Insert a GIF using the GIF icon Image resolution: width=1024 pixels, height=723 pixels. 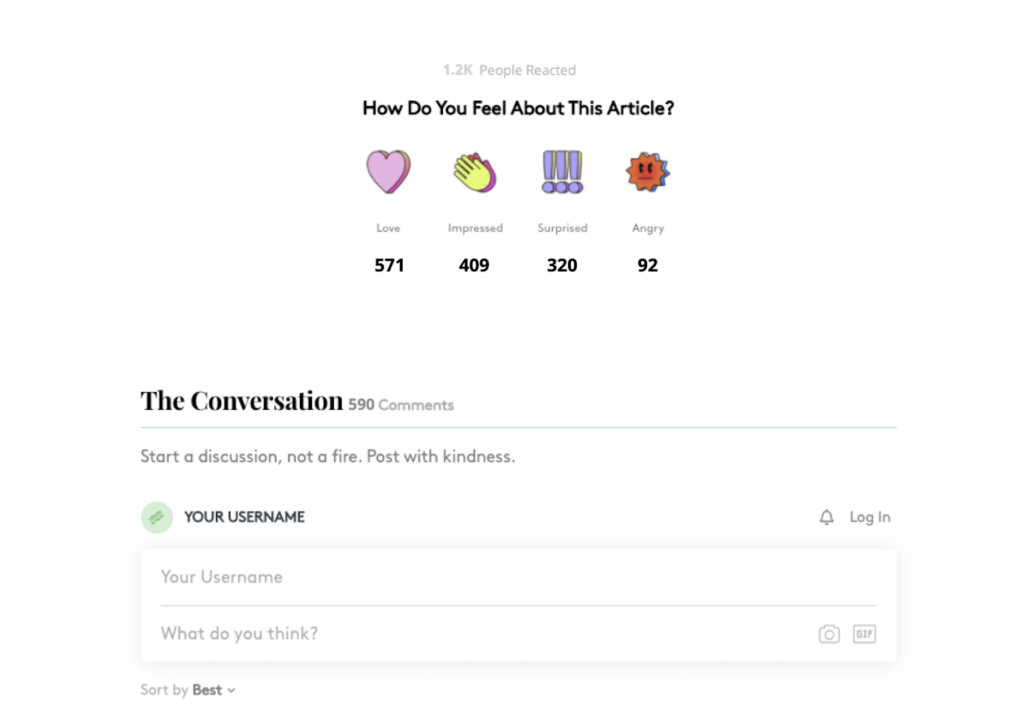click(x=865, y=634)
